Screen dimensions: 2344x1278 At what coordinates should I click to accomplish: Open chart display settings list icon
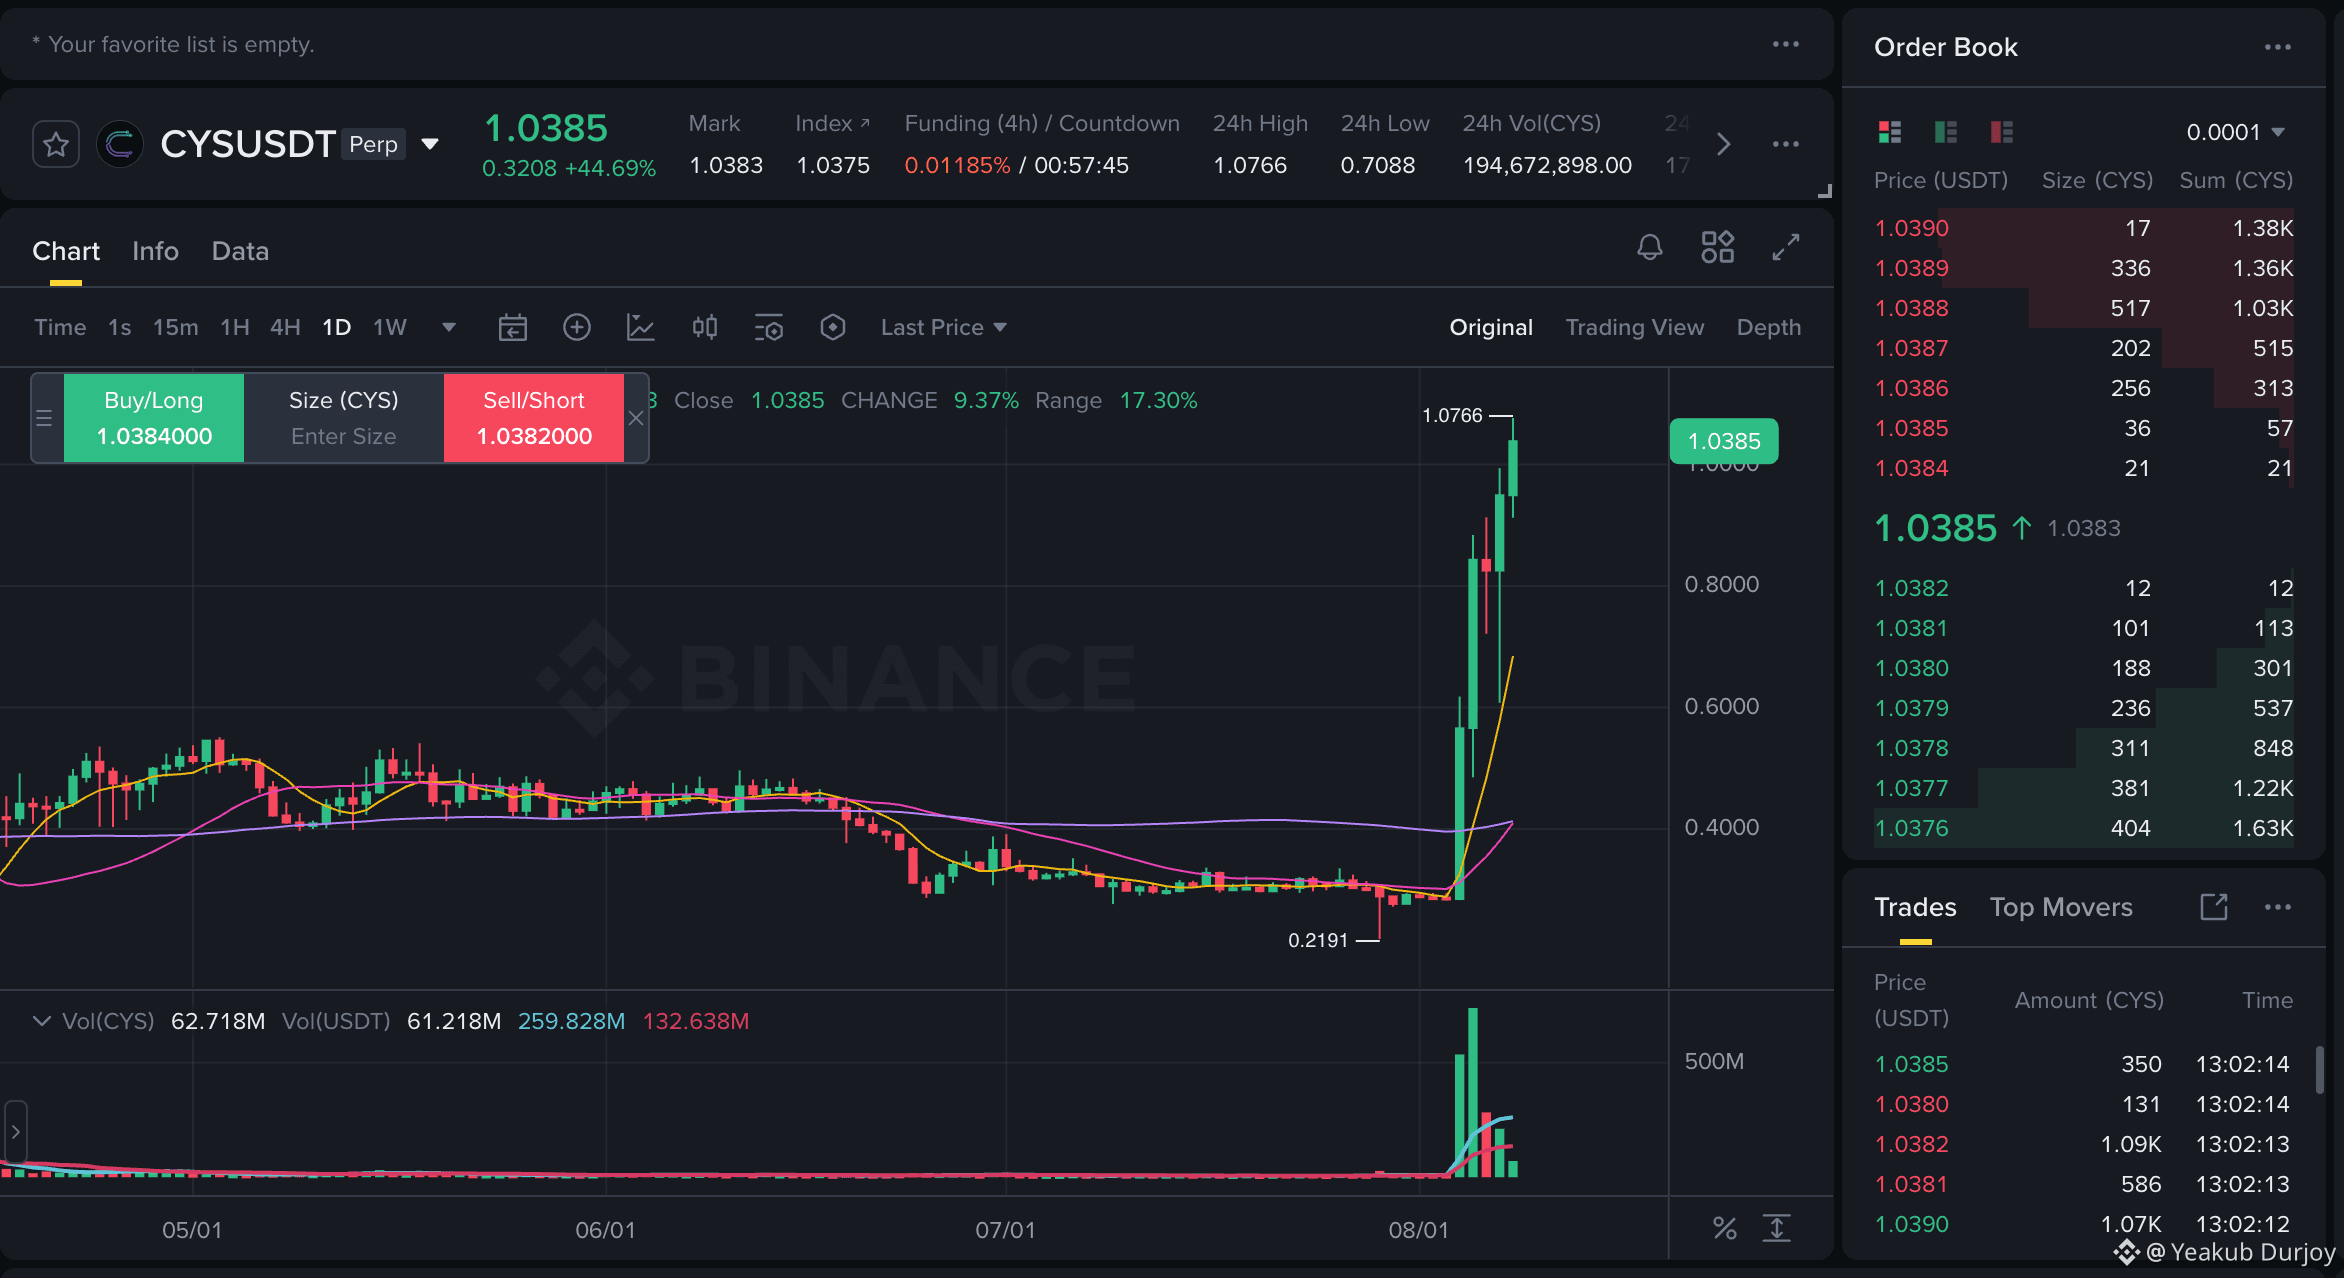[x=769, y=328]
